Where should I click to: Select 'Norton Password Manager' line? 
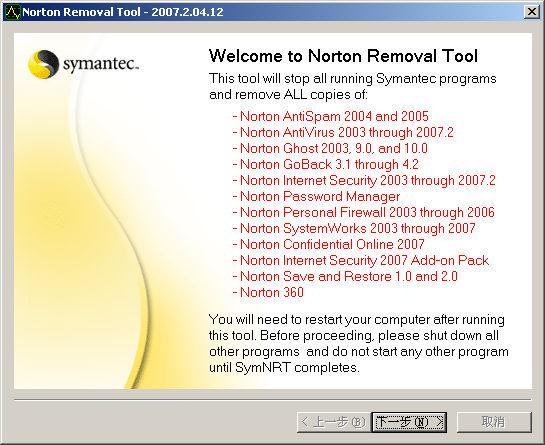(316, 196)
